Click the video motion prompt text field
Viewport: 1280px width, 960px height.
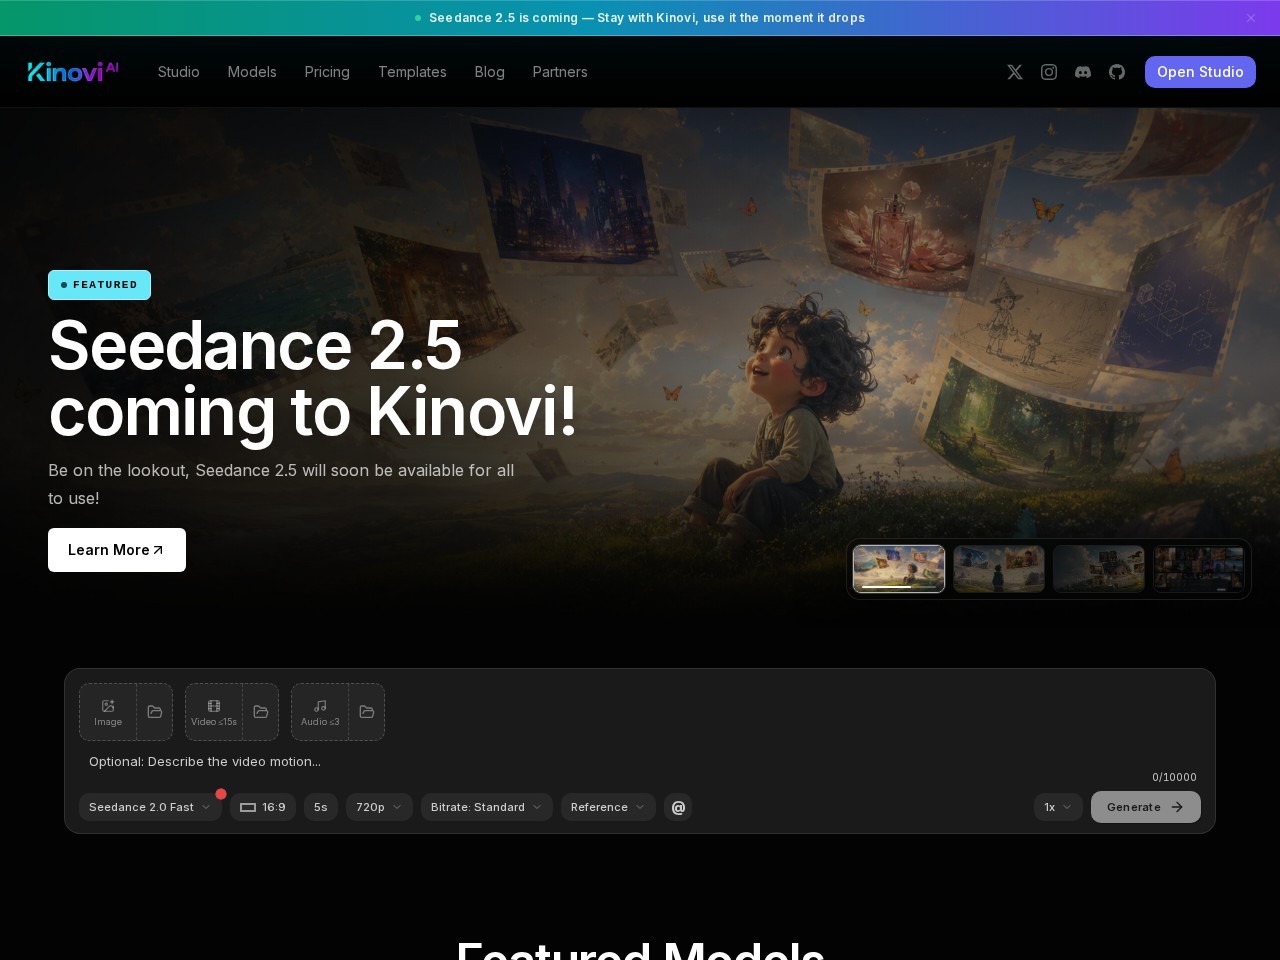(x=640, y=762)
